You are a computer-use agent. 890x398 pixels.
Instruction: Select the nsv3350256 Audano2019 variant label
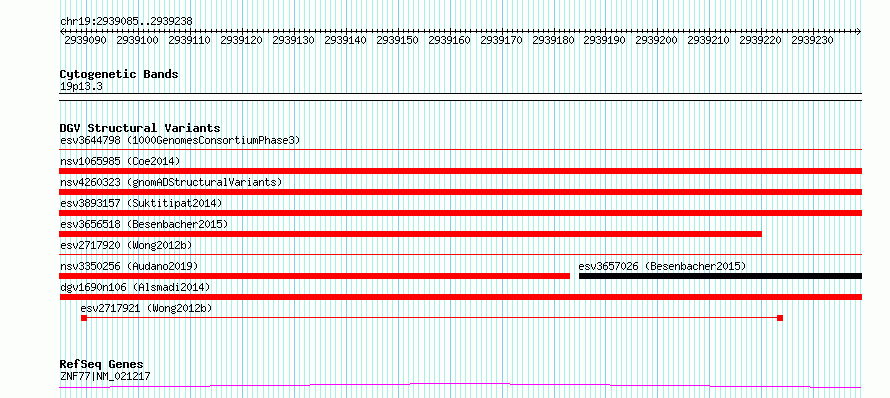(x=129, y=266)
